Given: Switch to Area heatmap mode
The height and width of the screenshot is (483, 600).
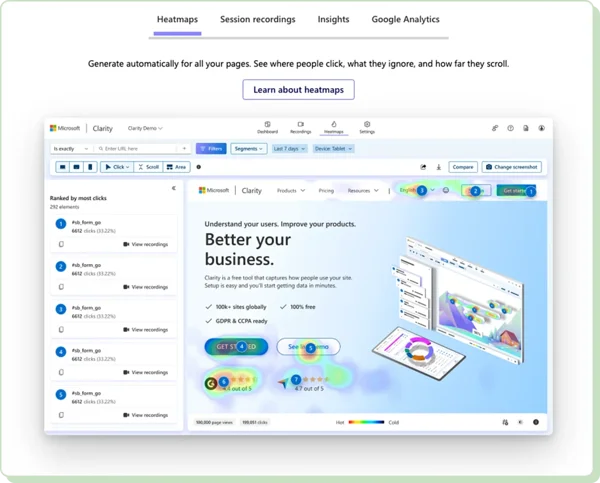Looking at the screenshot, I should pyautogui.click(x=176, y=167).
